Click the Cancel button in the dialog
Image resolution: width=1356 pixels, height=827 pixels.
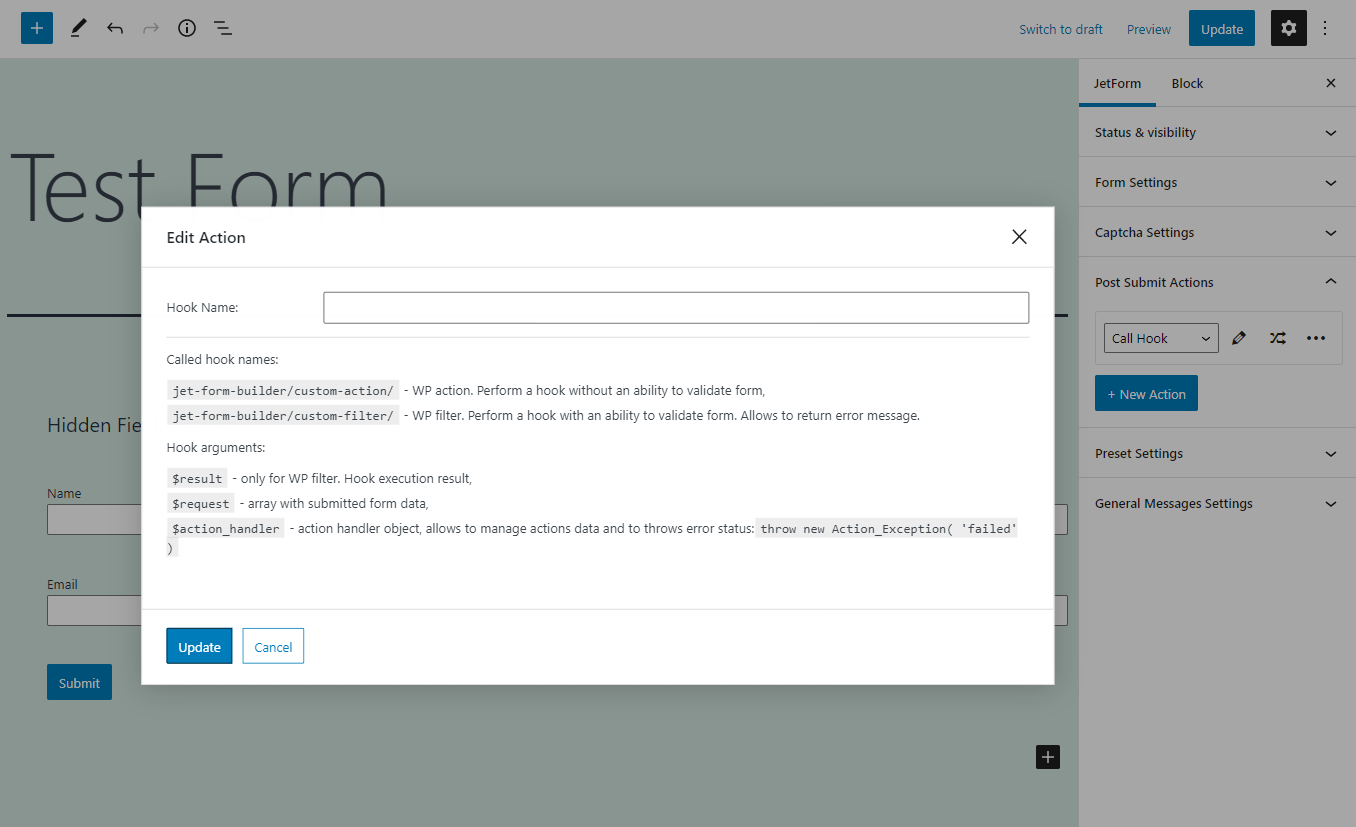click(x=273, y=647)
